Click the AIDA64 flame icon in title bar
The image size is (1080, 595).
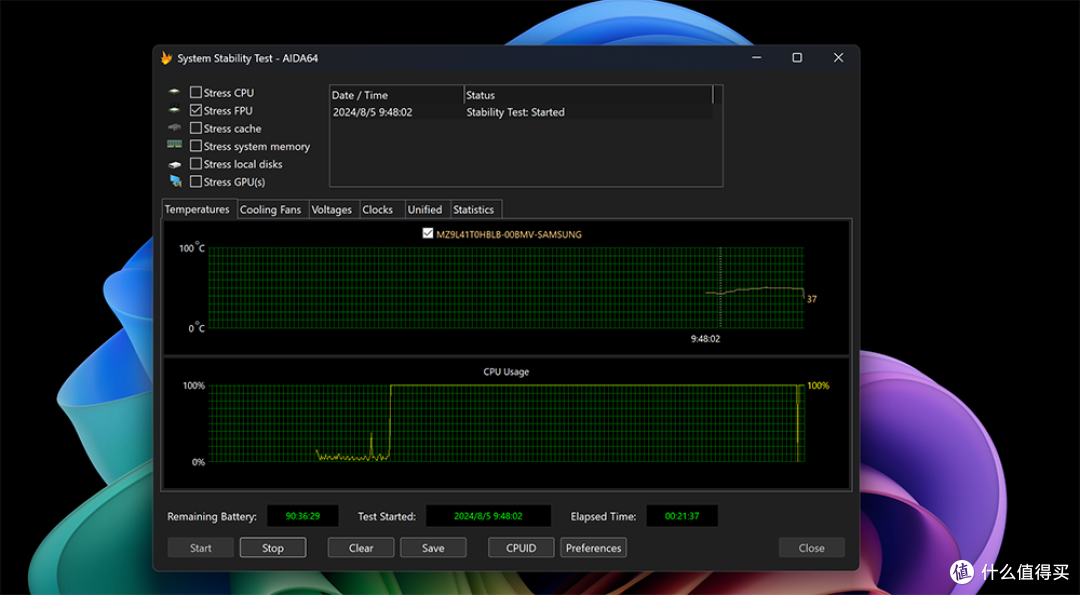[166, 58]
